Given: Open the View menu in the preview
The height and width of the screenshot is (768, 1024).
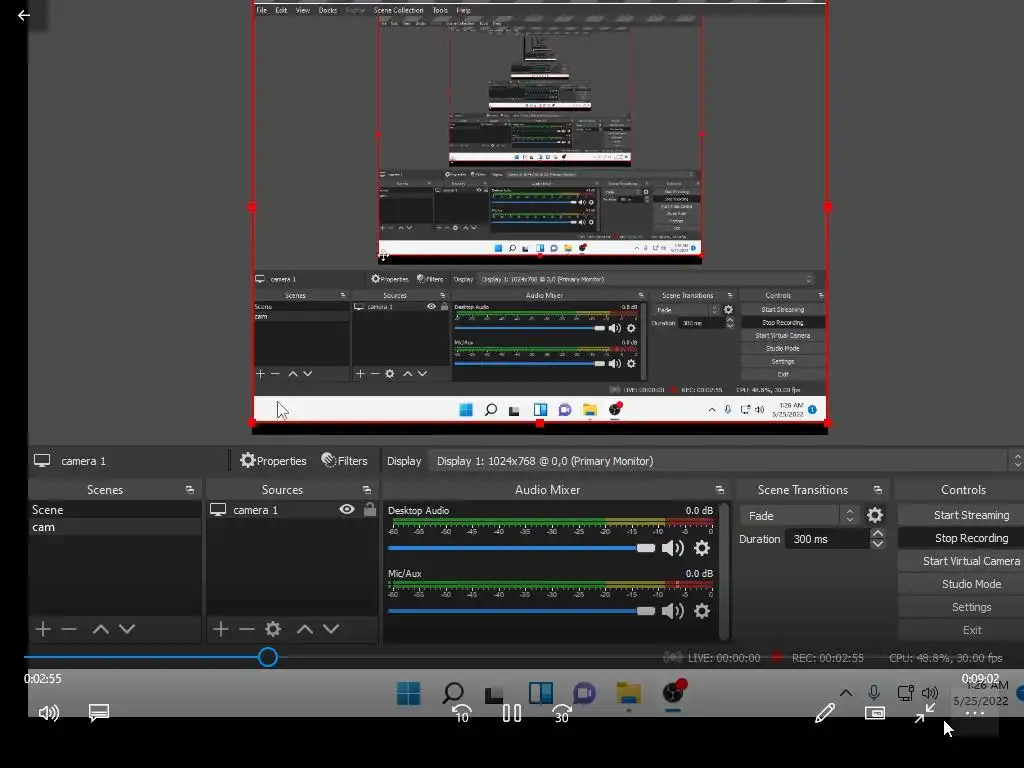Looking at the screenshot, I should (303, 10).
